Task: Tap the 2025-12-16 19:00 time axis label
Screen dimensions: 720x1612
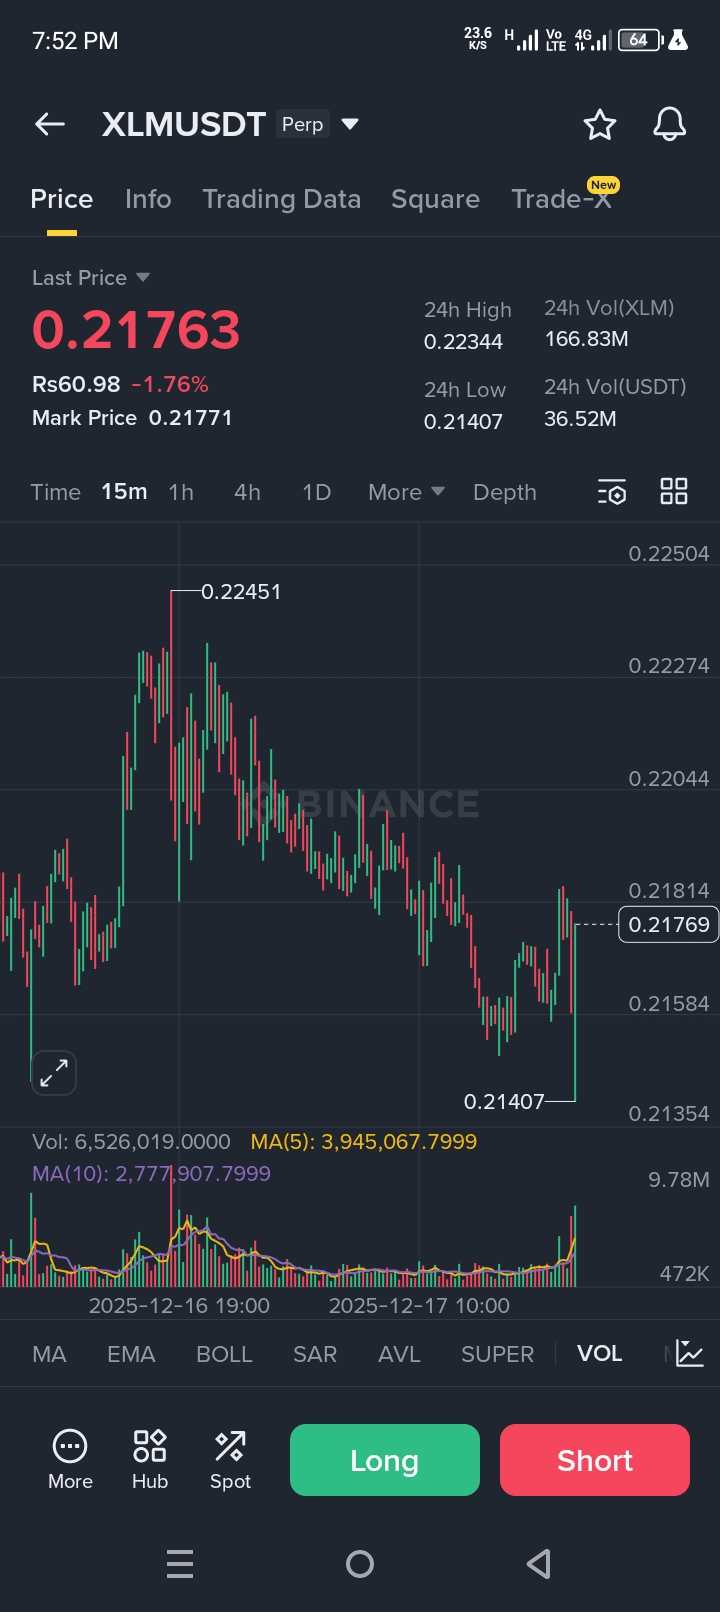Action: coord(179,1306)
